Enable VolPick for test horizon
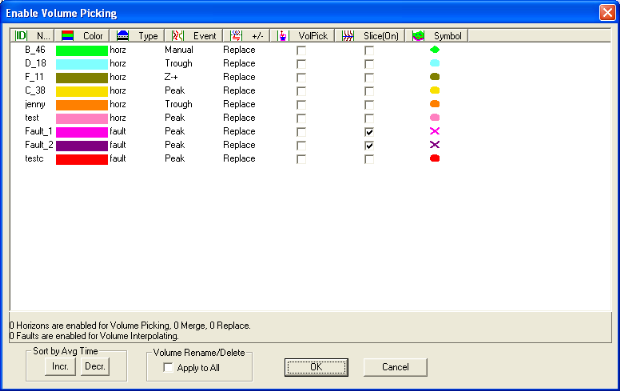The height and width of the screenshot is (391, 620). (x=301, y=119)
